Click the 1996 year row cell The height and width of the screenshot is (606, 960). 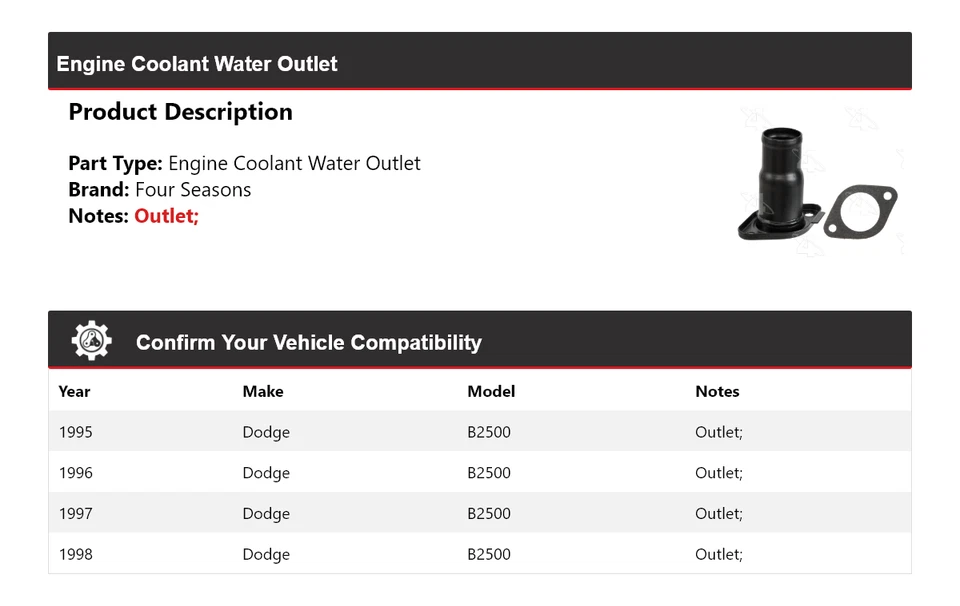point(76,473)
